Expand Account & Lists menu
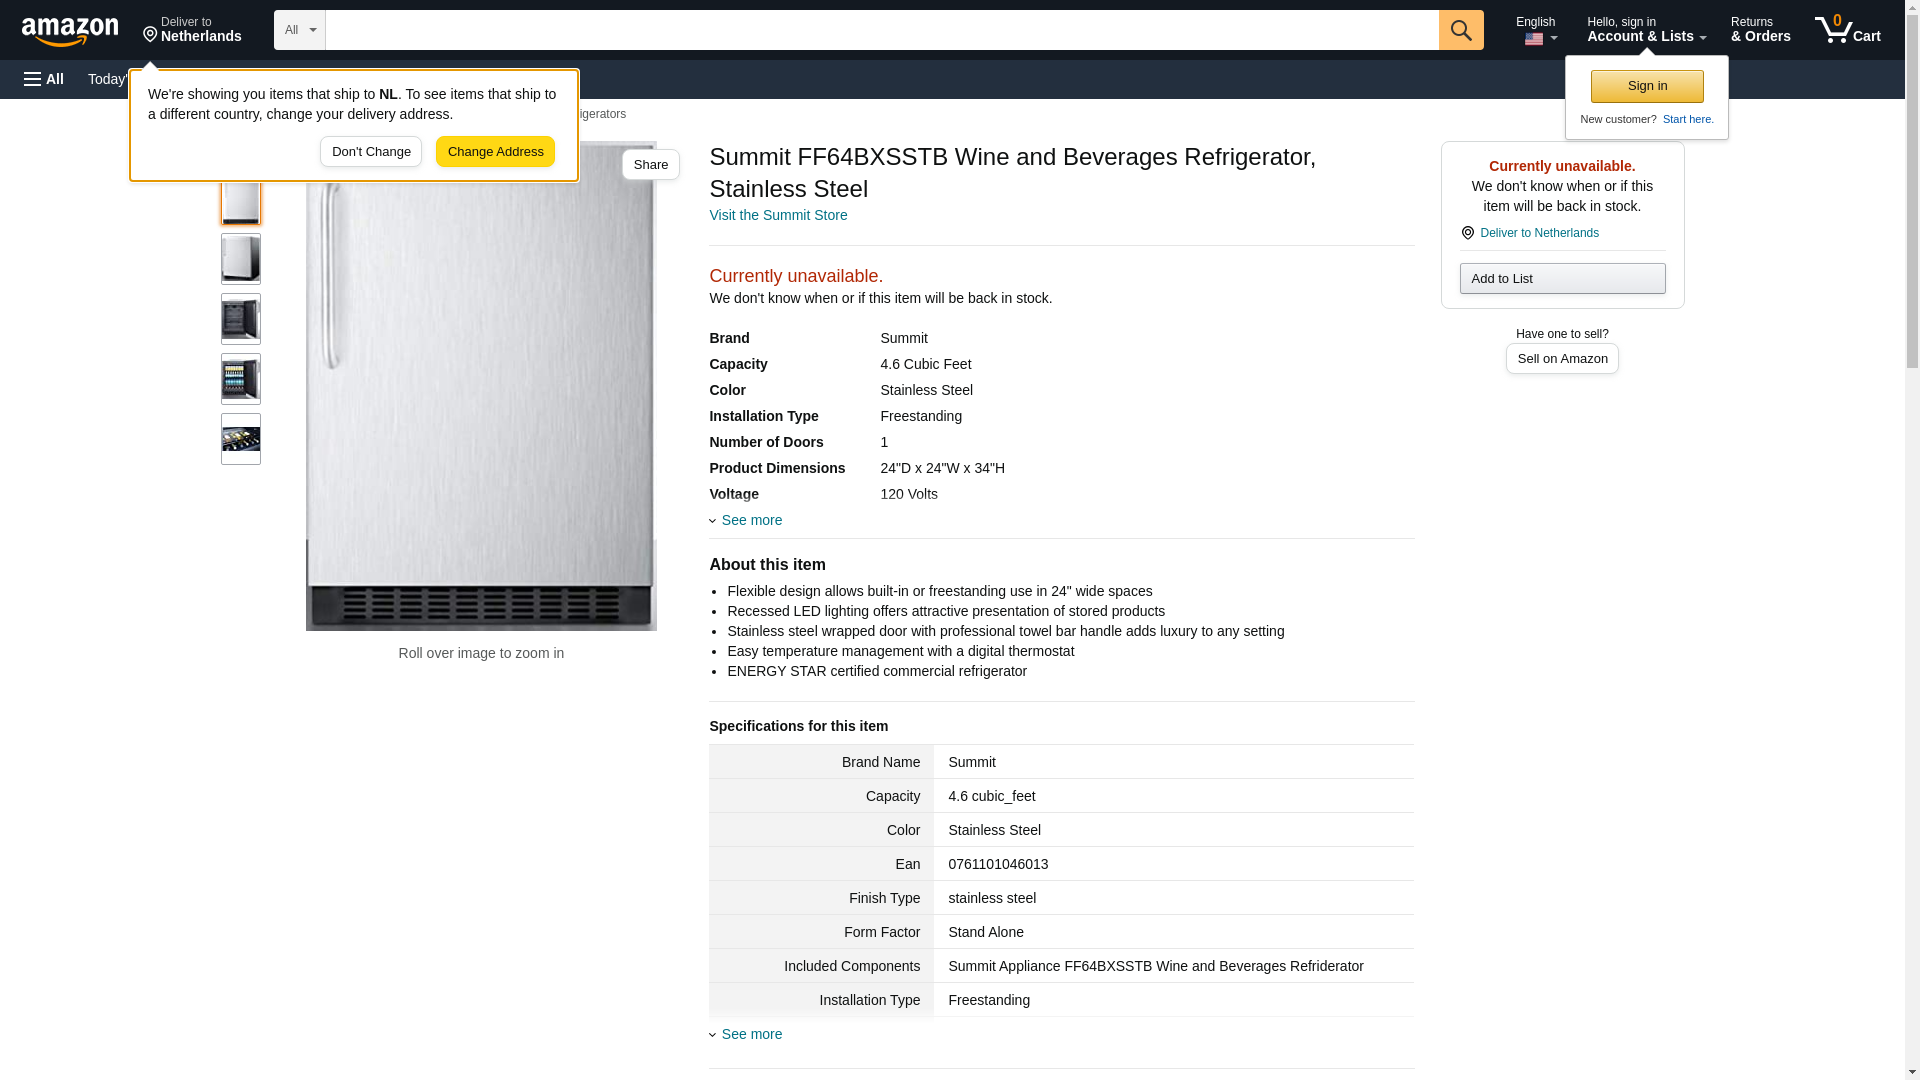 click(1645, 30)
